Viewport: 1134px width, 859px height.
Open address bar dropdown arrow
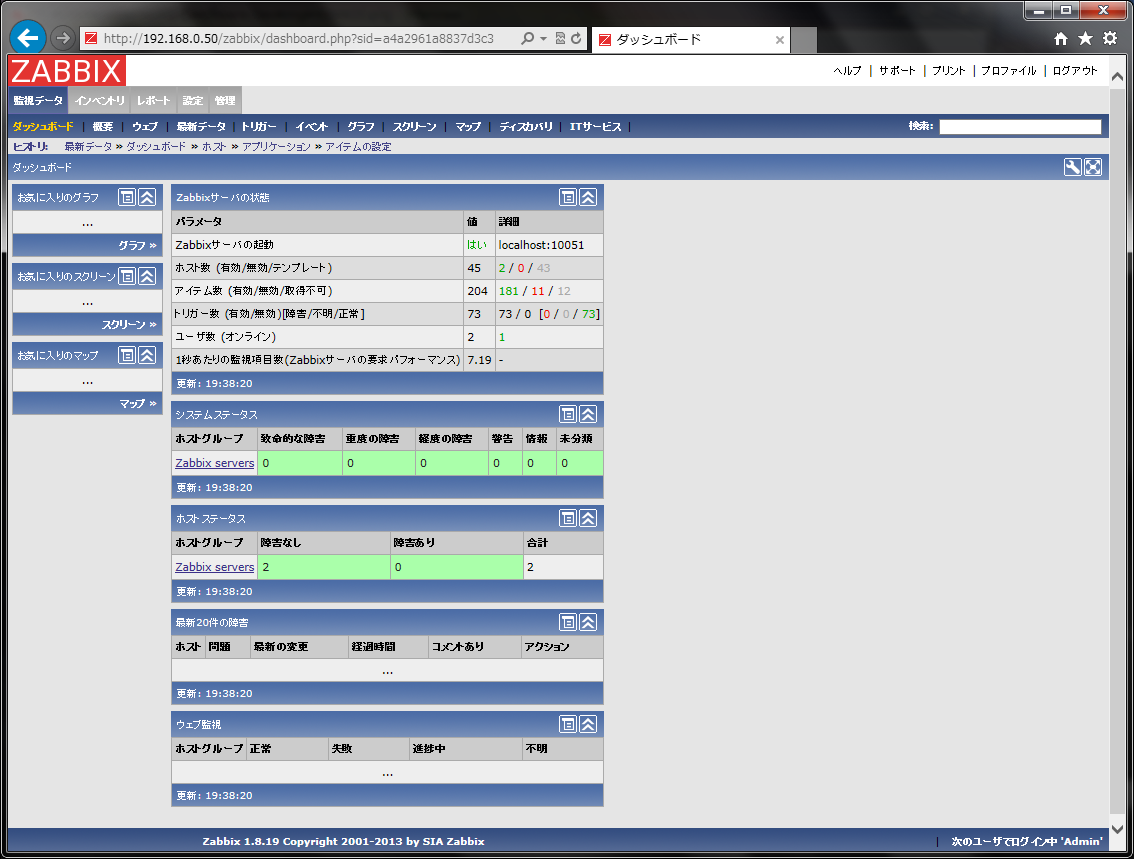543,38
